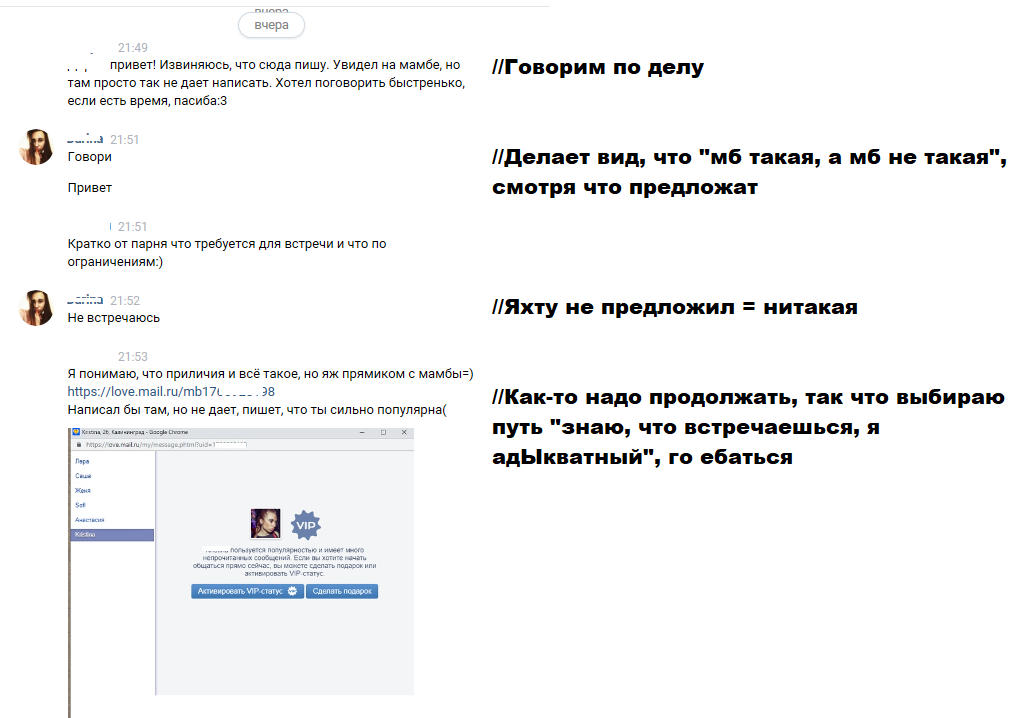Select Лера in the contact list

click(82, 461)
